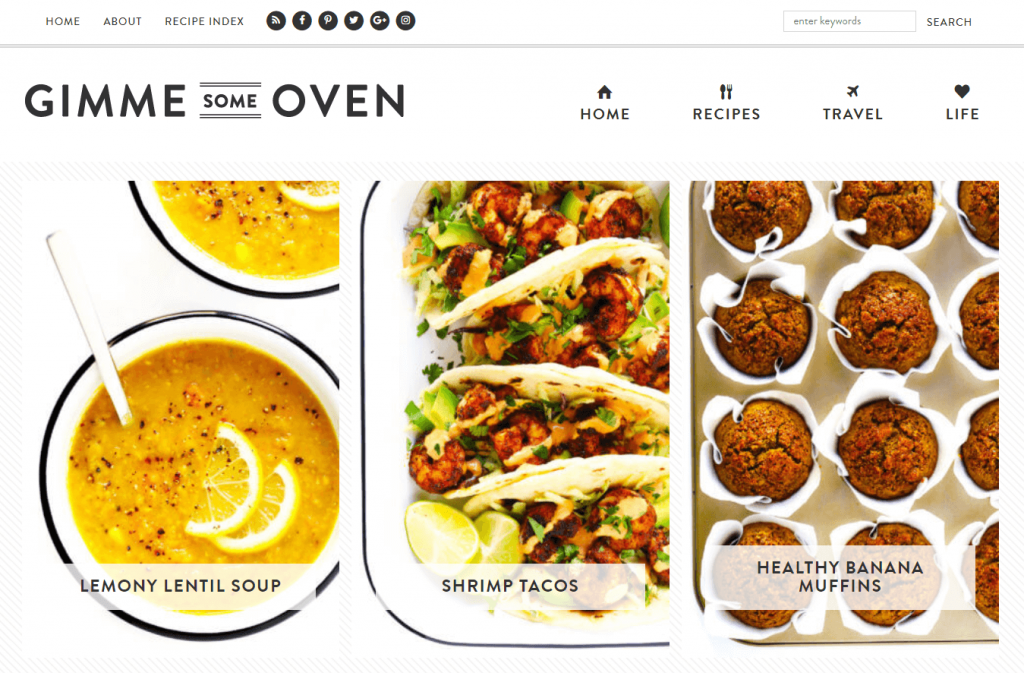Open the Lemony Lentil Soup recipe image
This screenshot has width=1024, height=673.
[181, 405]
